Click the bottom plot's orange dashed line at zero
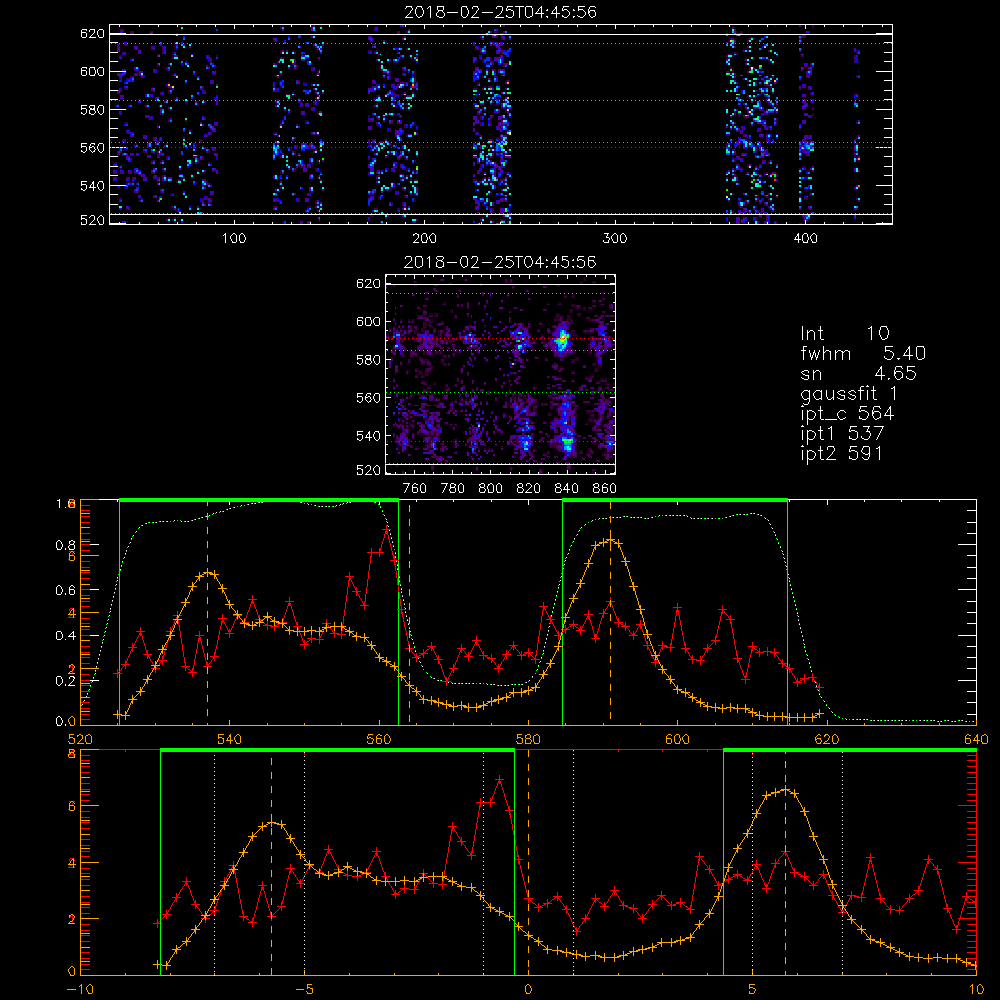This screenshot has width=1000, height=1000. (x=528, y=864)
